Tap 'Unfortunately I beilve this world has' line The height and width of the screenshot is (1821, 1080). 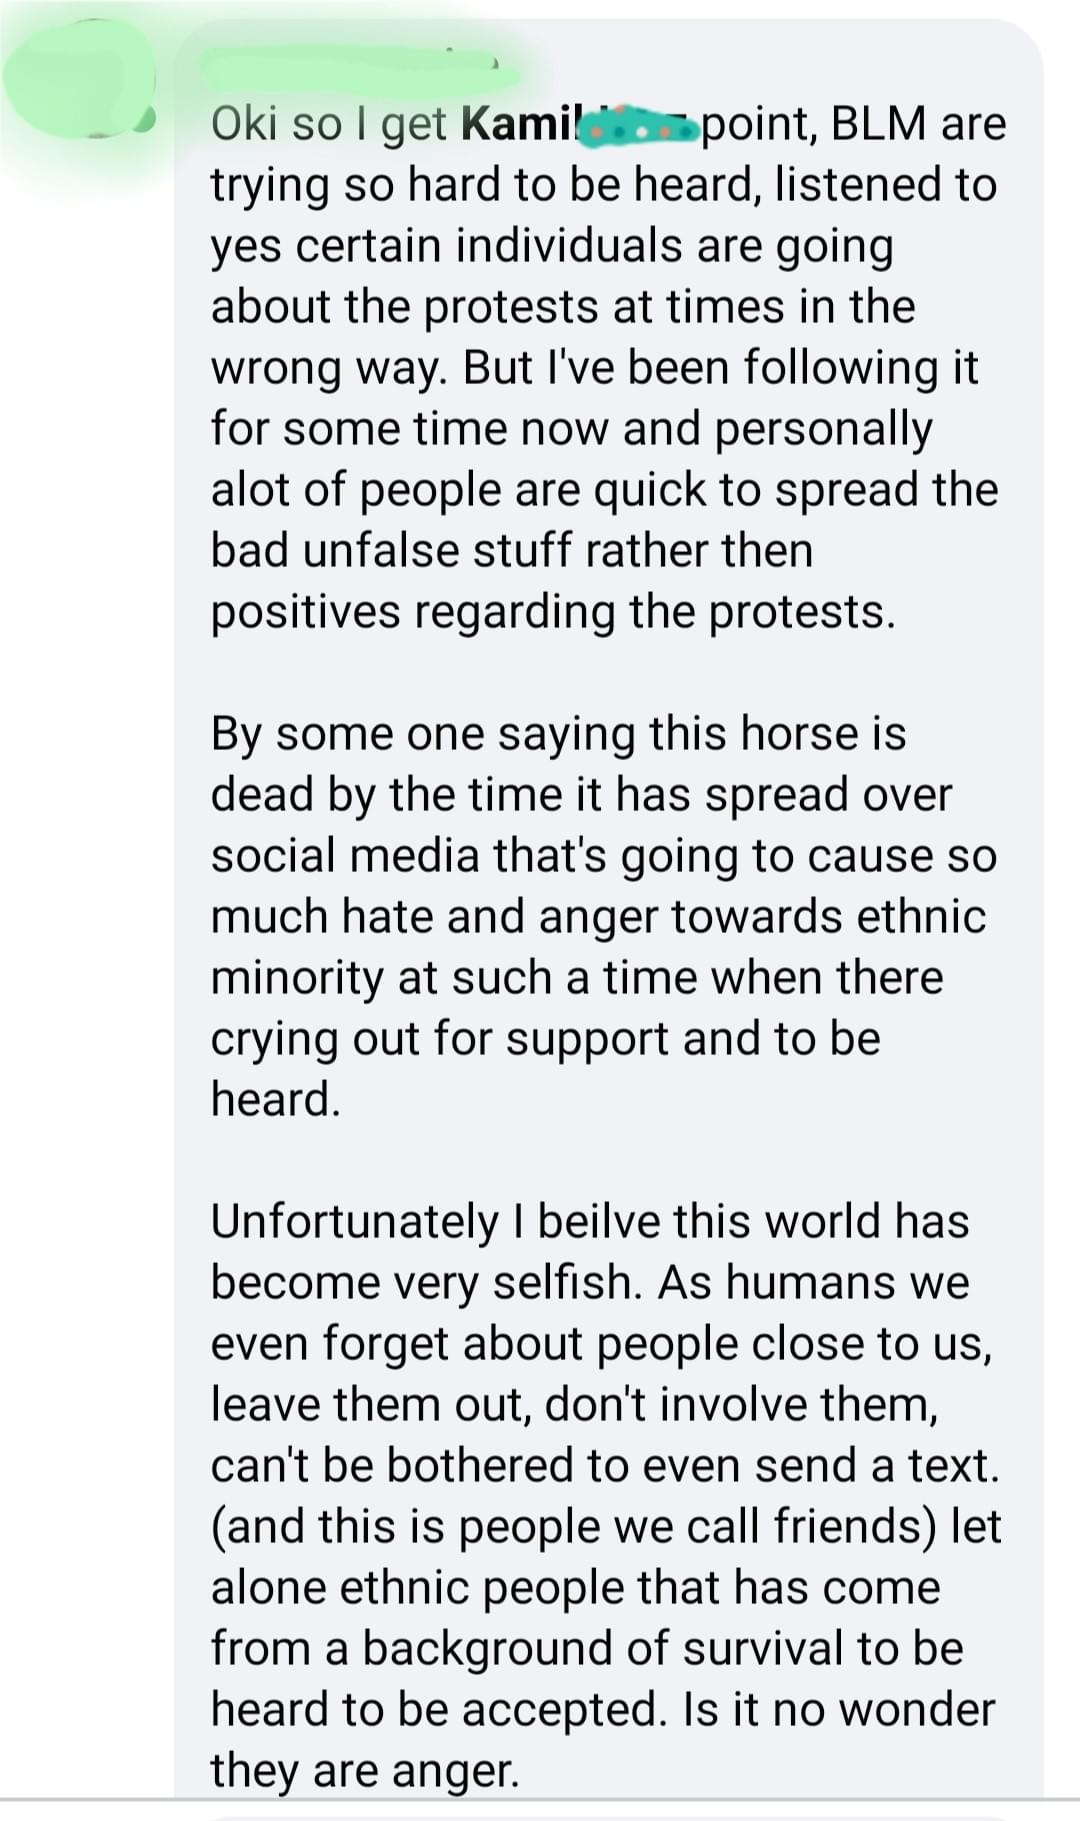tap(590, 1221)
